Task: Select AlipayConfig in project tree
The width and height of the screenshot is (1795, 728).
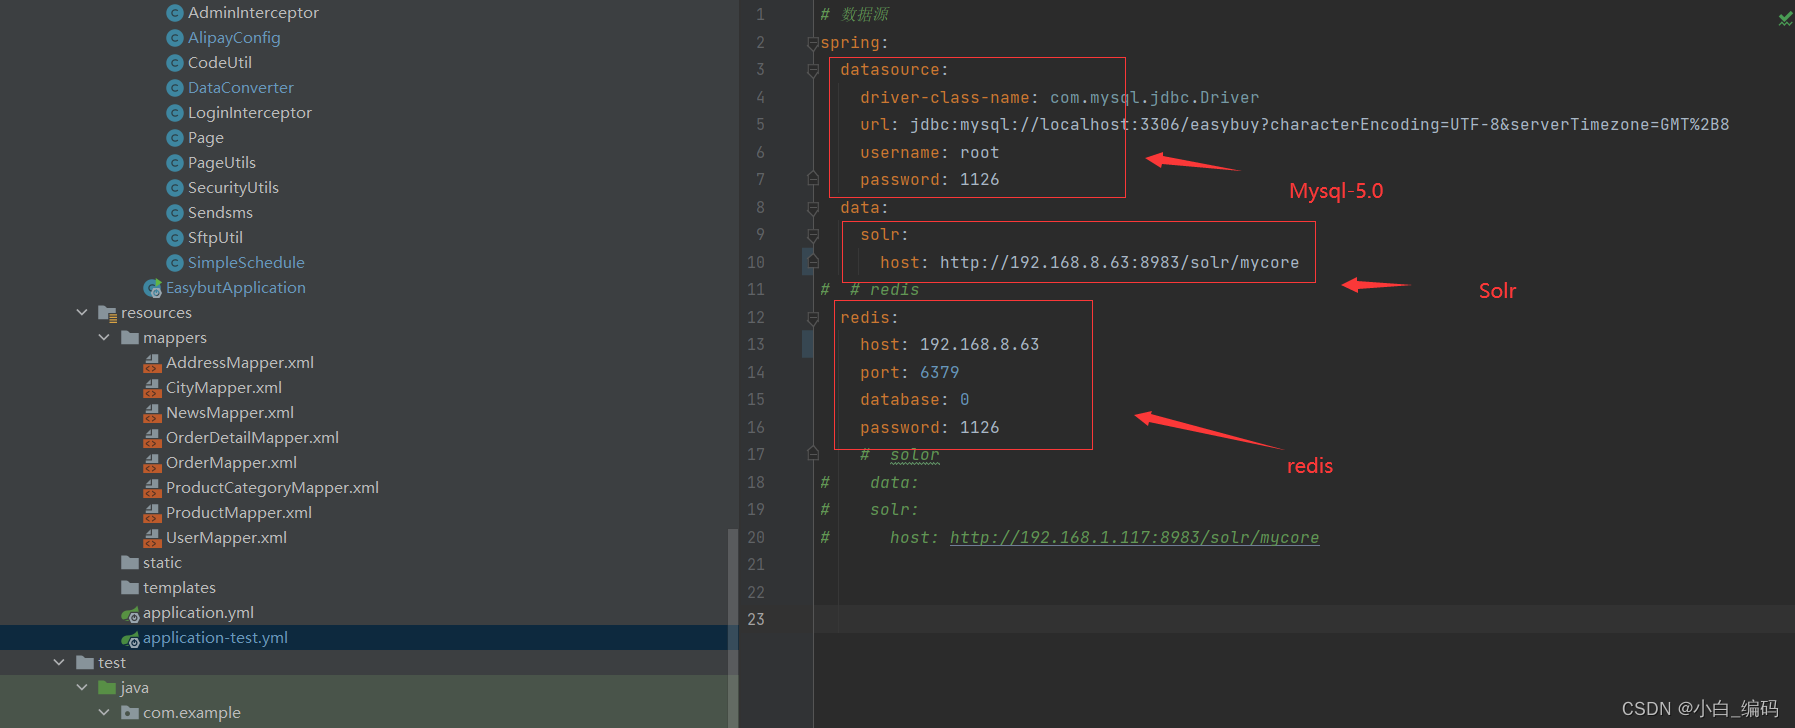Action: (234, 38)
